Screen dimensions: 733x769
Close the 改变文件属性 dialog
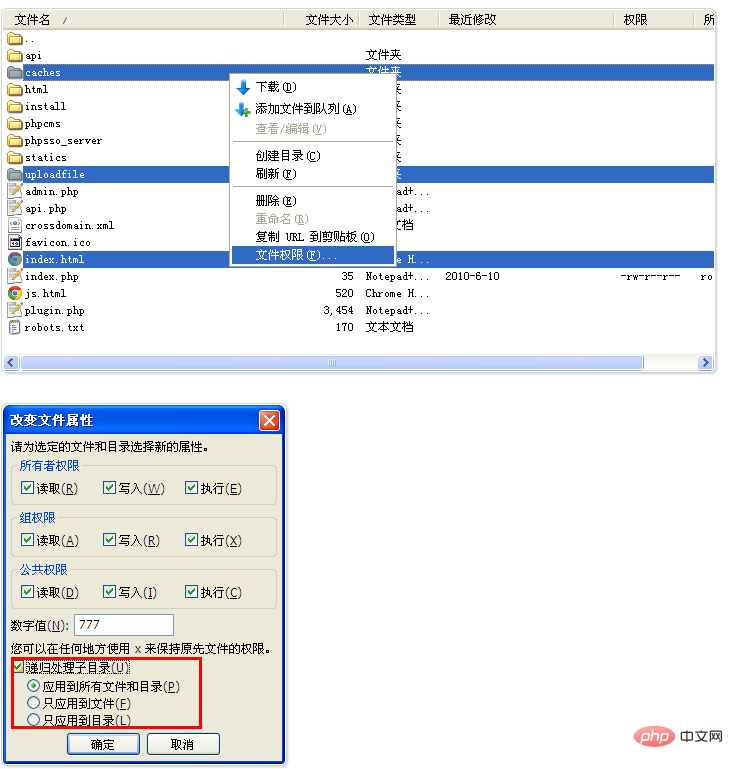[x=269, y=420]
